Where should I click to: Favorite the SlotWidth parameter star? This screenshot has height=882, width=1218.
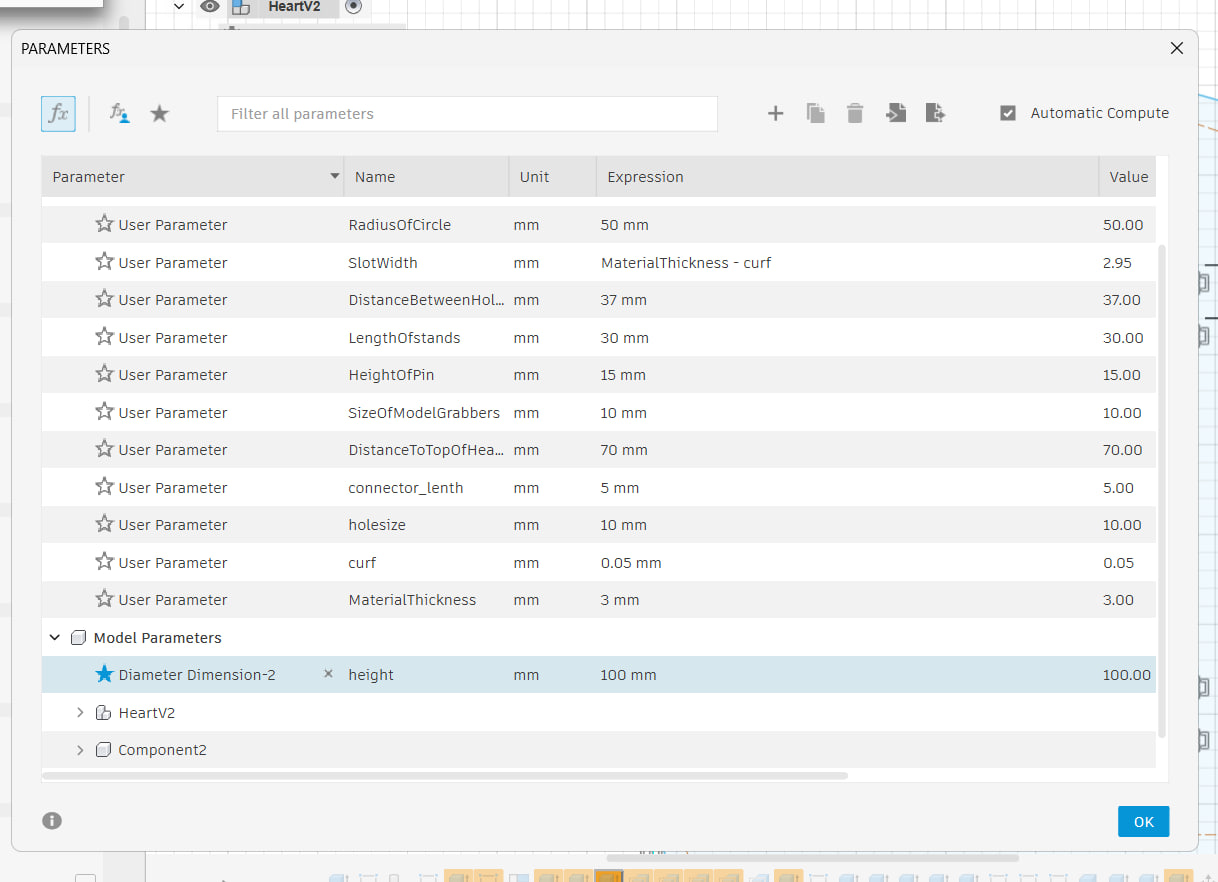104,262
